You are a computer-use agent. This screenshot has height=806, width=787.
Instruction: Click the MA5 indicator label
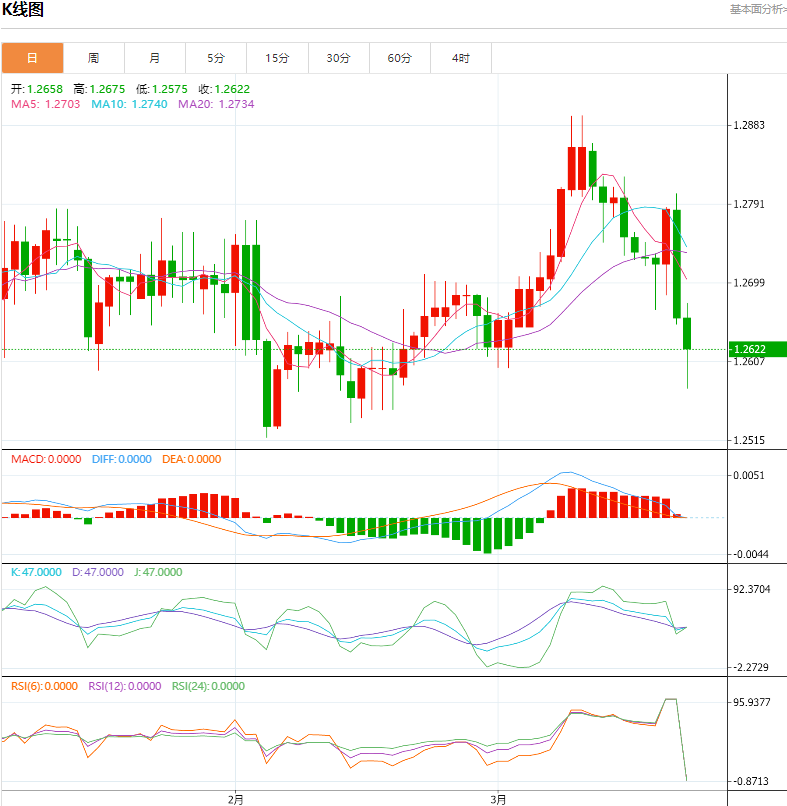point(46,104)
